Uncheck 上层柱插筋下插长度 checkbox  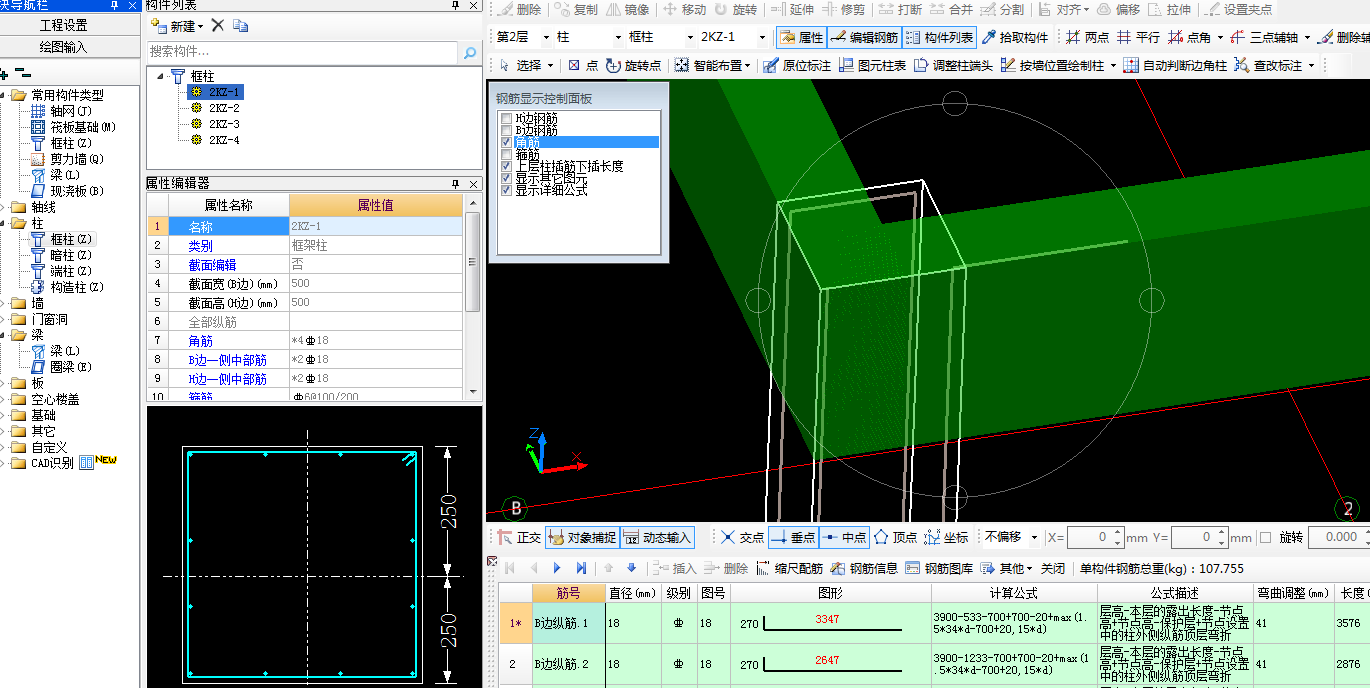coord(507,166)
